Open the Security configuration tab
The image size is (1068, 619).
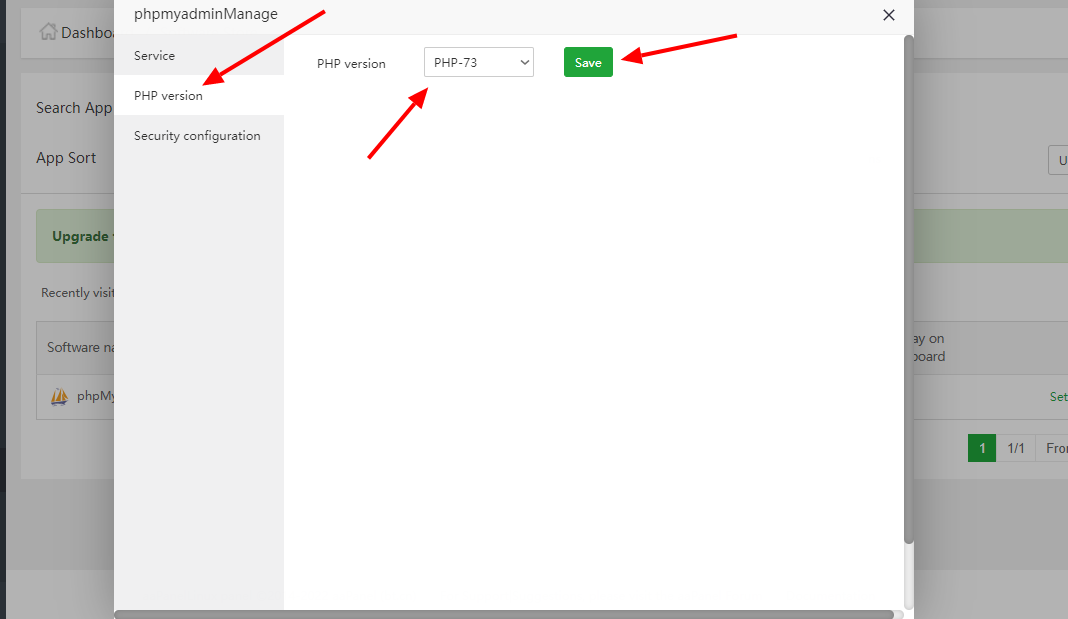coord(198,136)
